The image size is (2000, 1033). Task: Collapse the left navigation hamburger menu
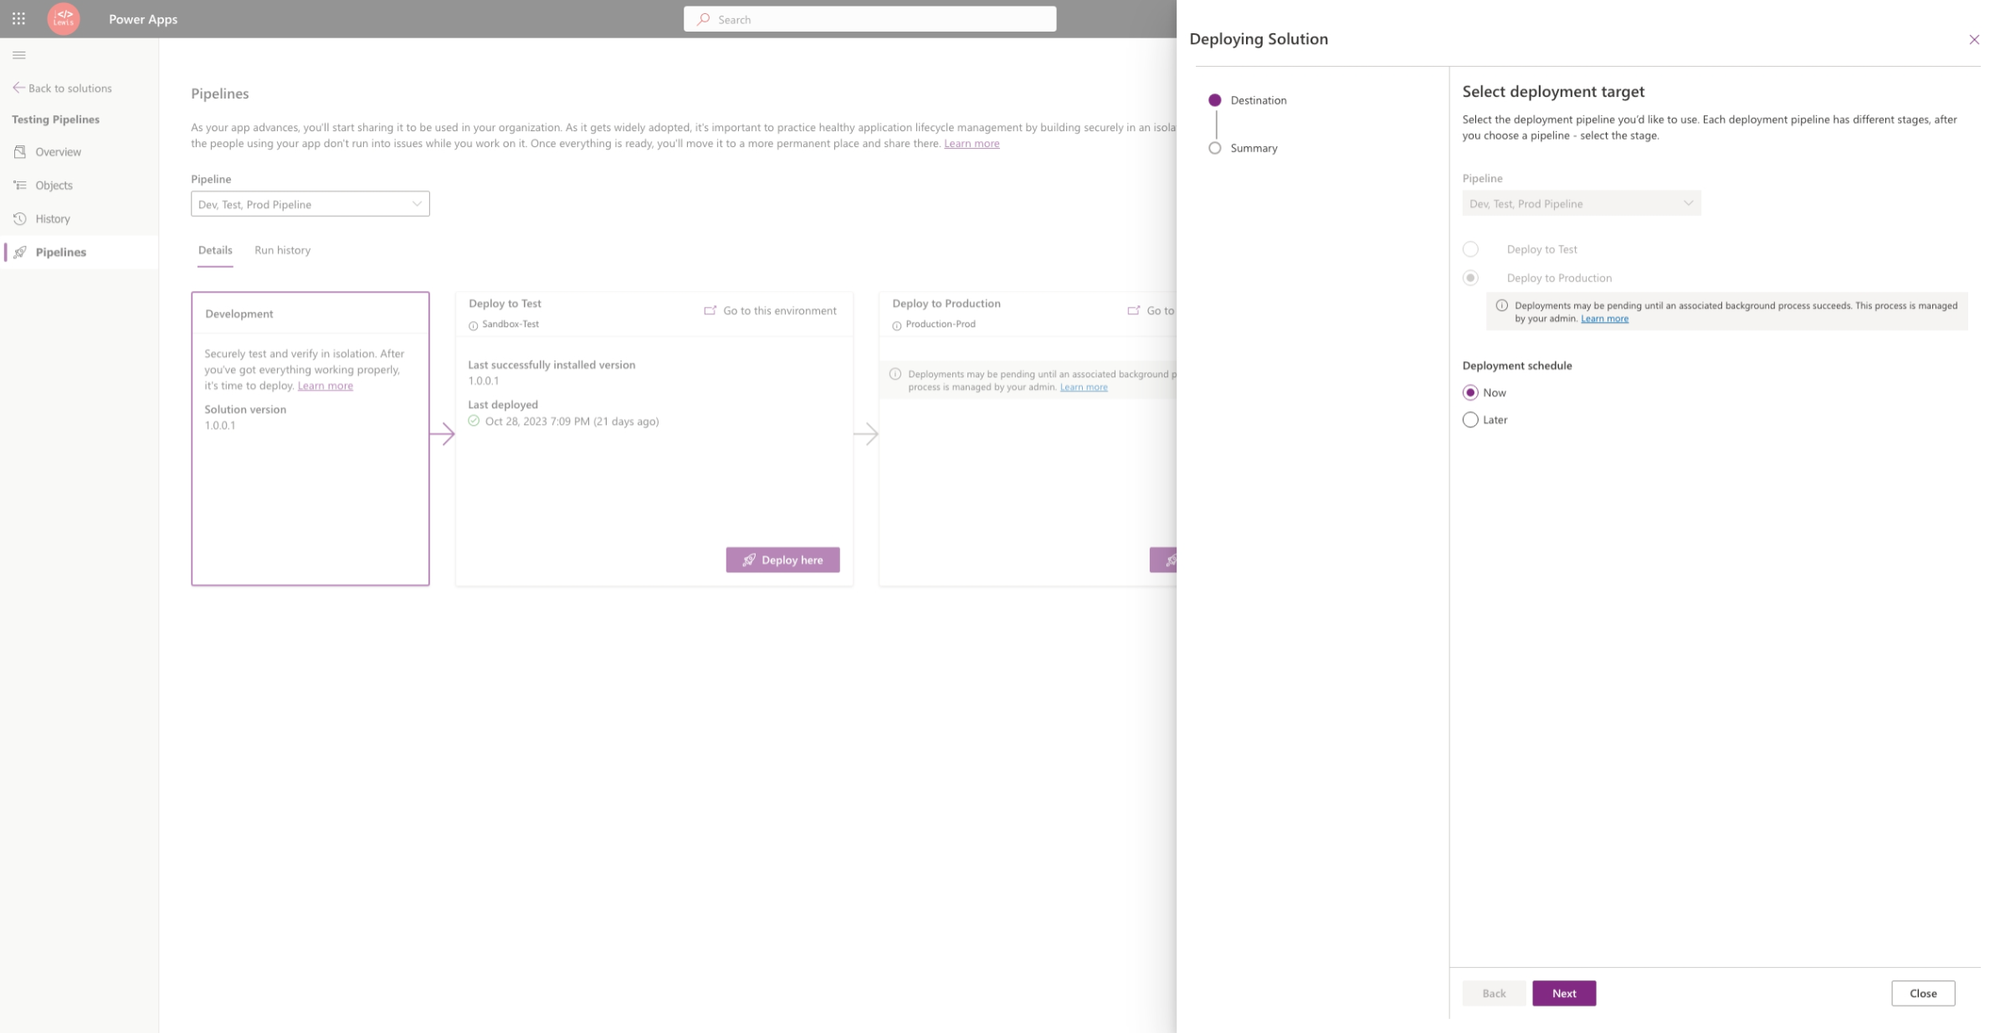19,55
